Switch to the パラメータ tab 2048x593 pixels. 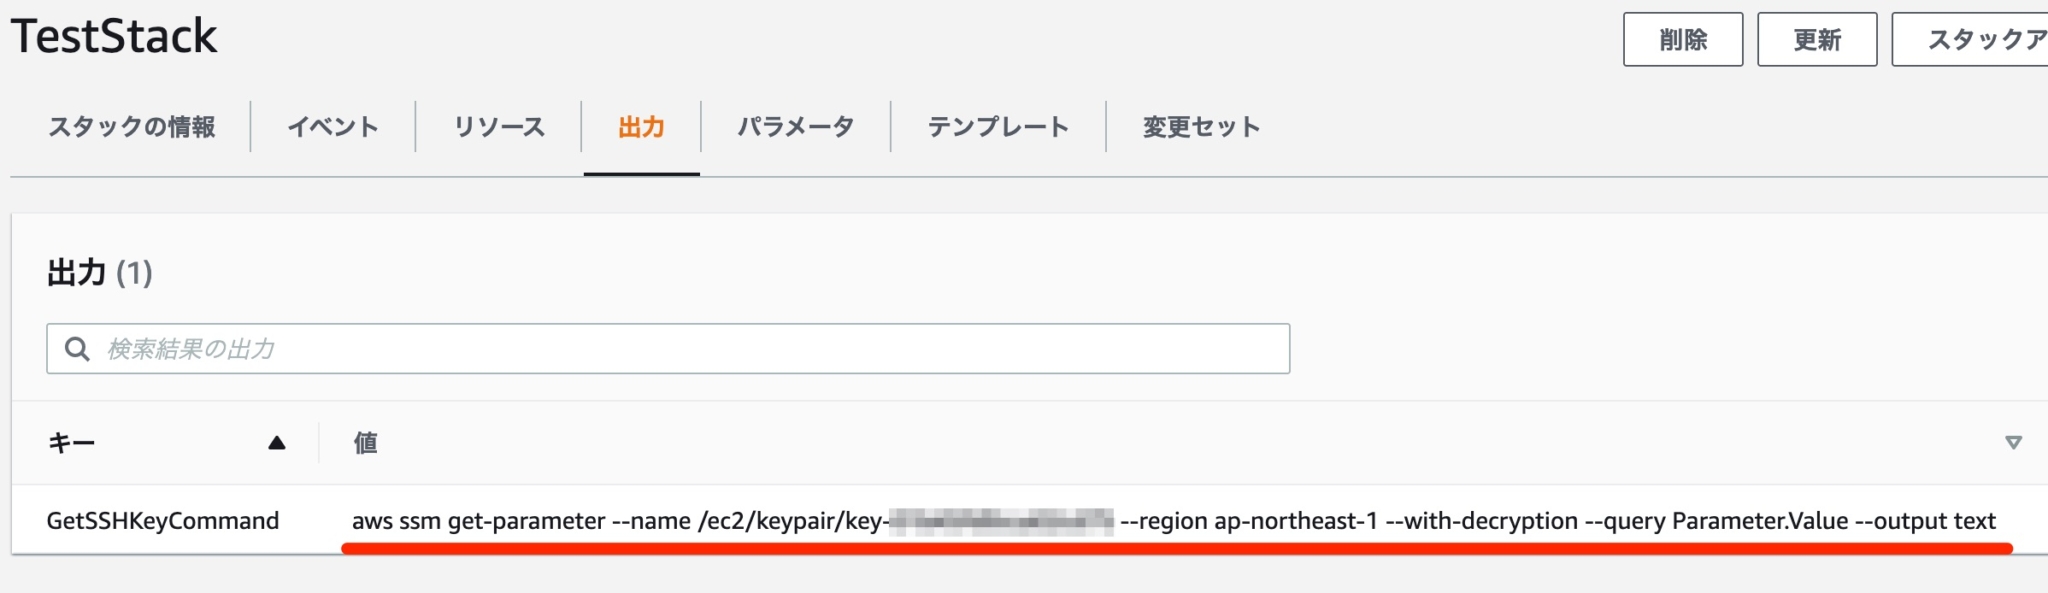795,127
